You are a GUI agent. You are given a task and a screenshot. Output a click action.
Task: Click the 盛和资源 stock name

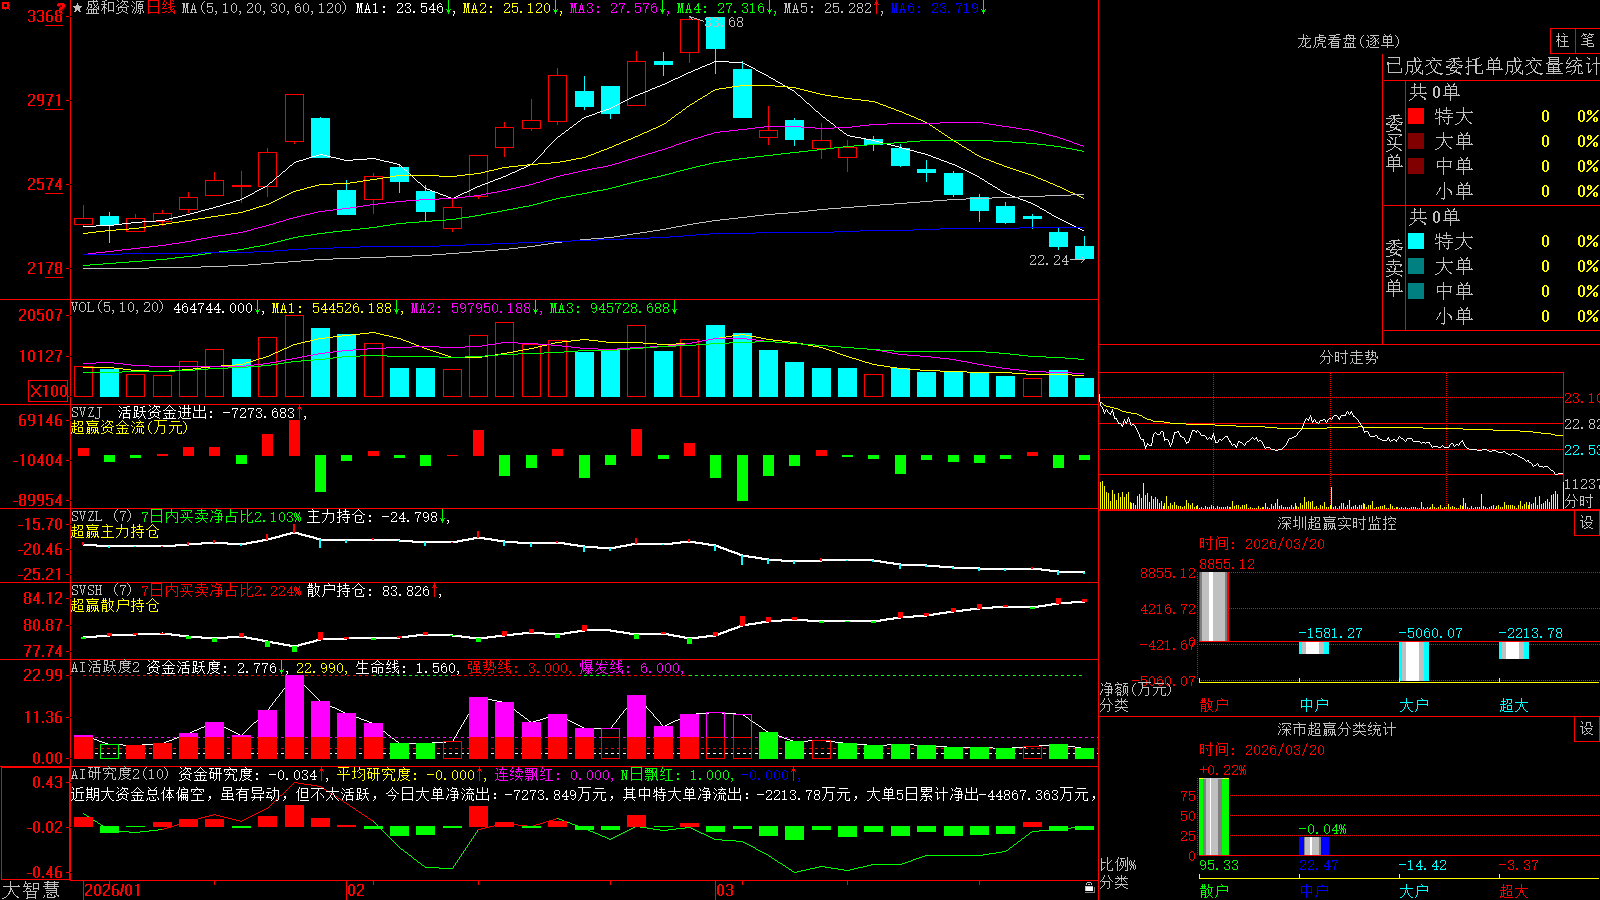coord(115,8)
